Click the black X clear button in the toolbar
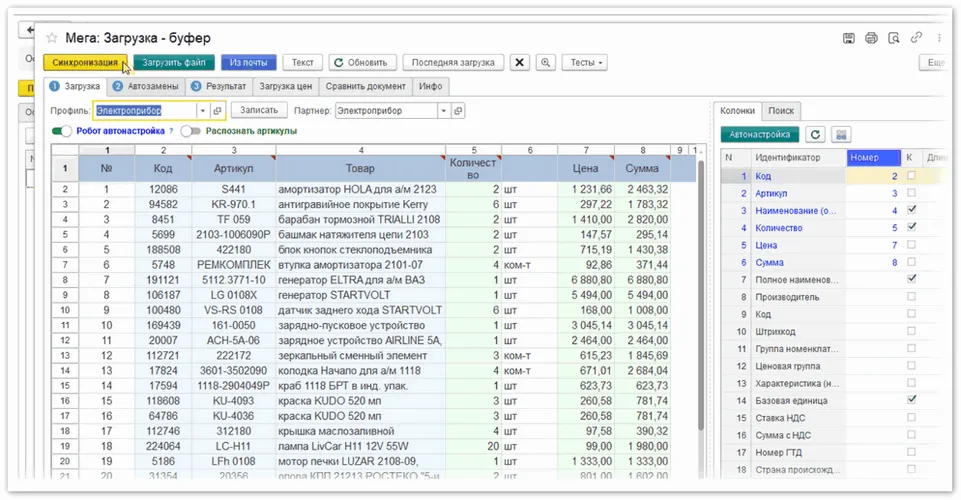 tap(519, 62)
